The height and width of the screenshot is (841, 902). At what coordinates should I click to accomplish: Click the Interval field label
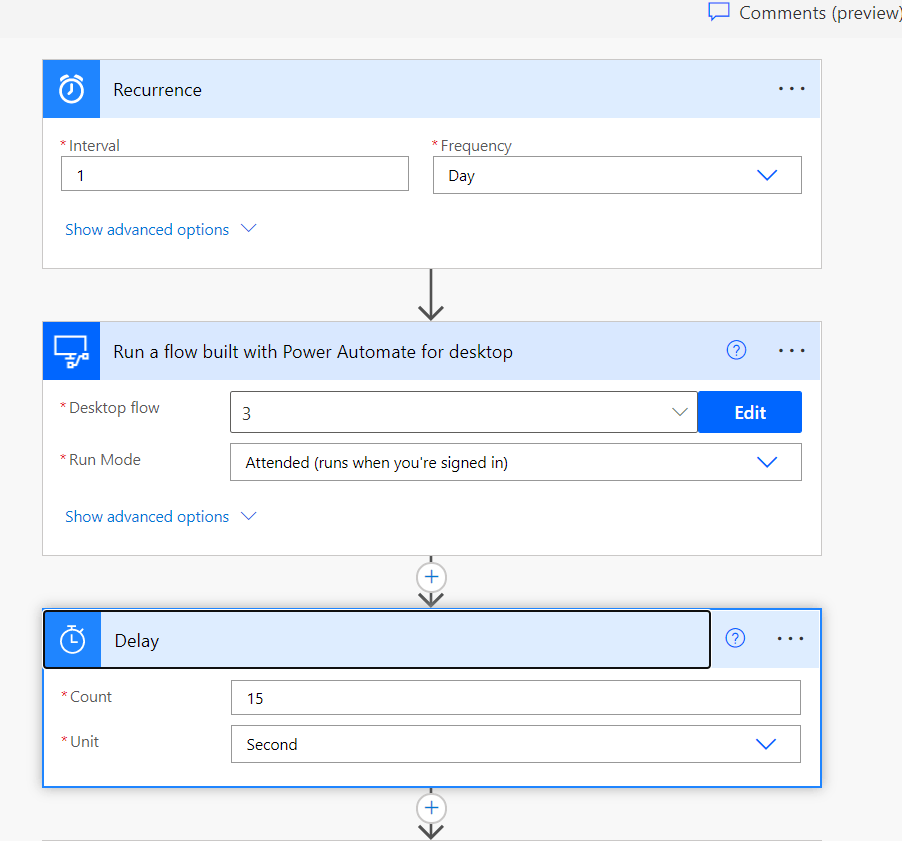coord(94,146)
